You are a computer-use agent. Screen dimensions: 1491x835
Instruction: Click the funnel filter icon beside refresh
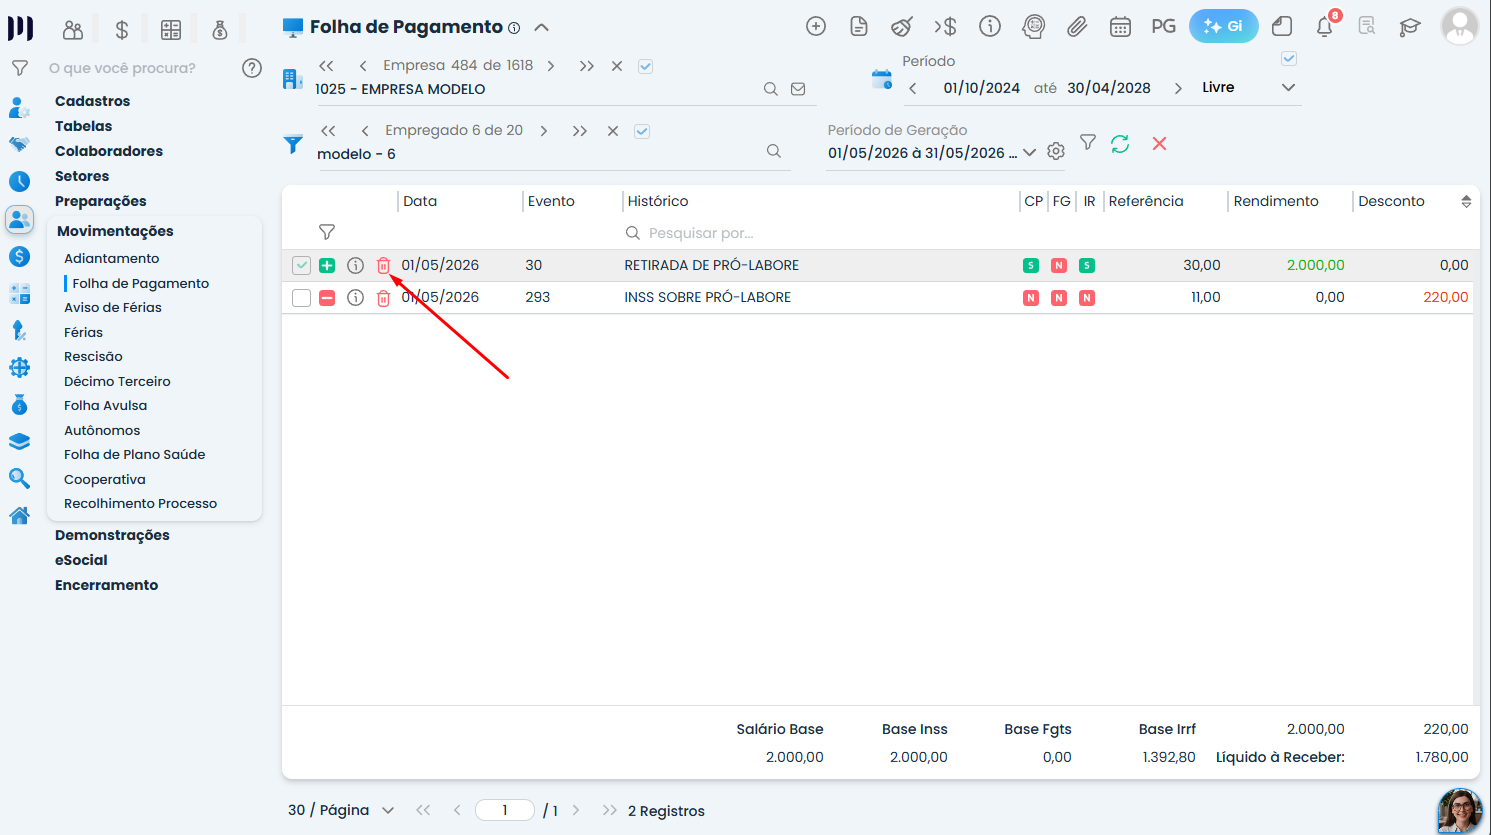click(x=1088, y=143)
